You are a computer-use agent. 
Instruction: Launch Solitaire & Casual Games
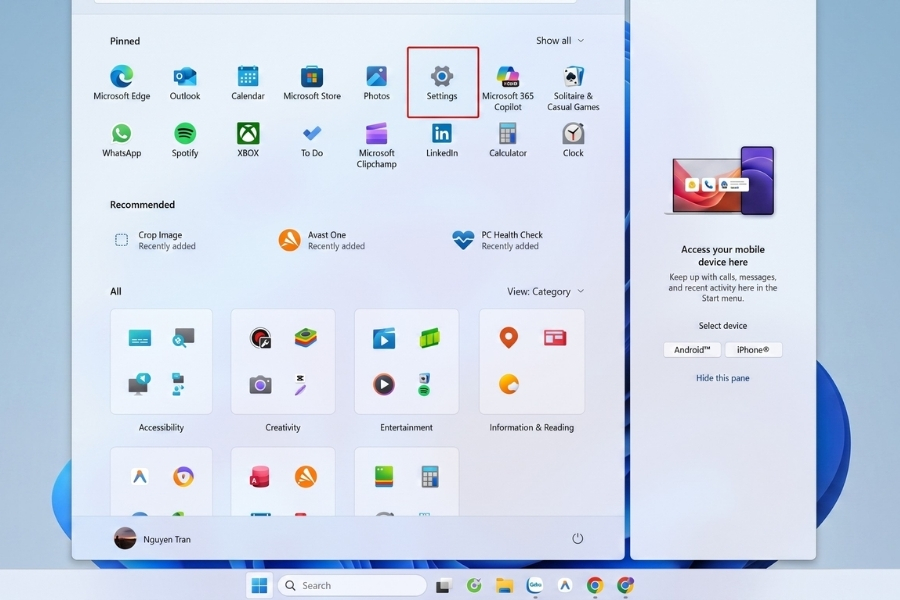tap(573, 88)
